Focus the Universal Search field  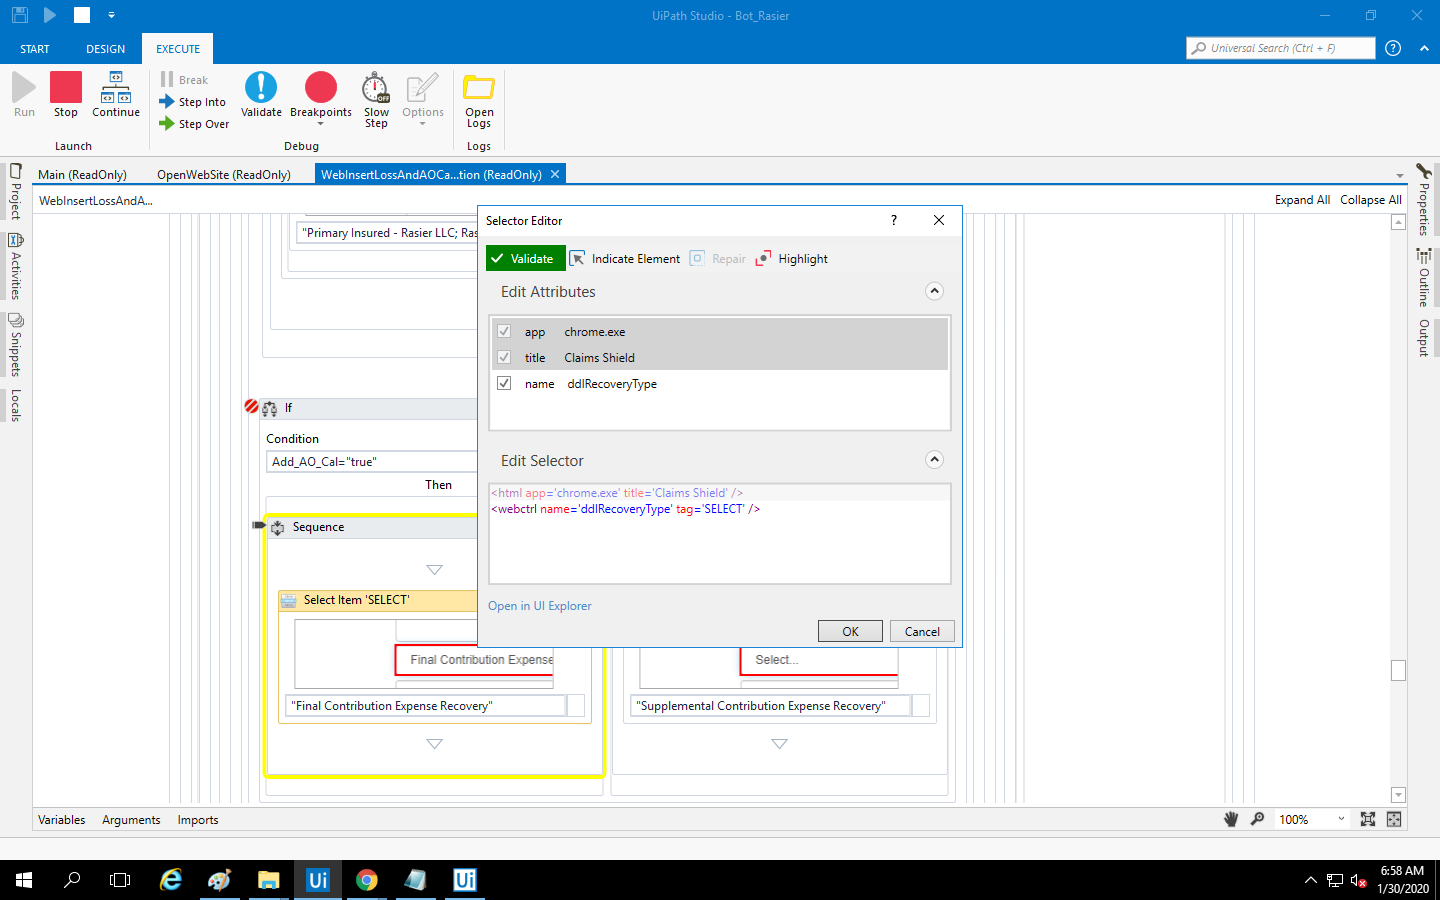pos(1281,48)
